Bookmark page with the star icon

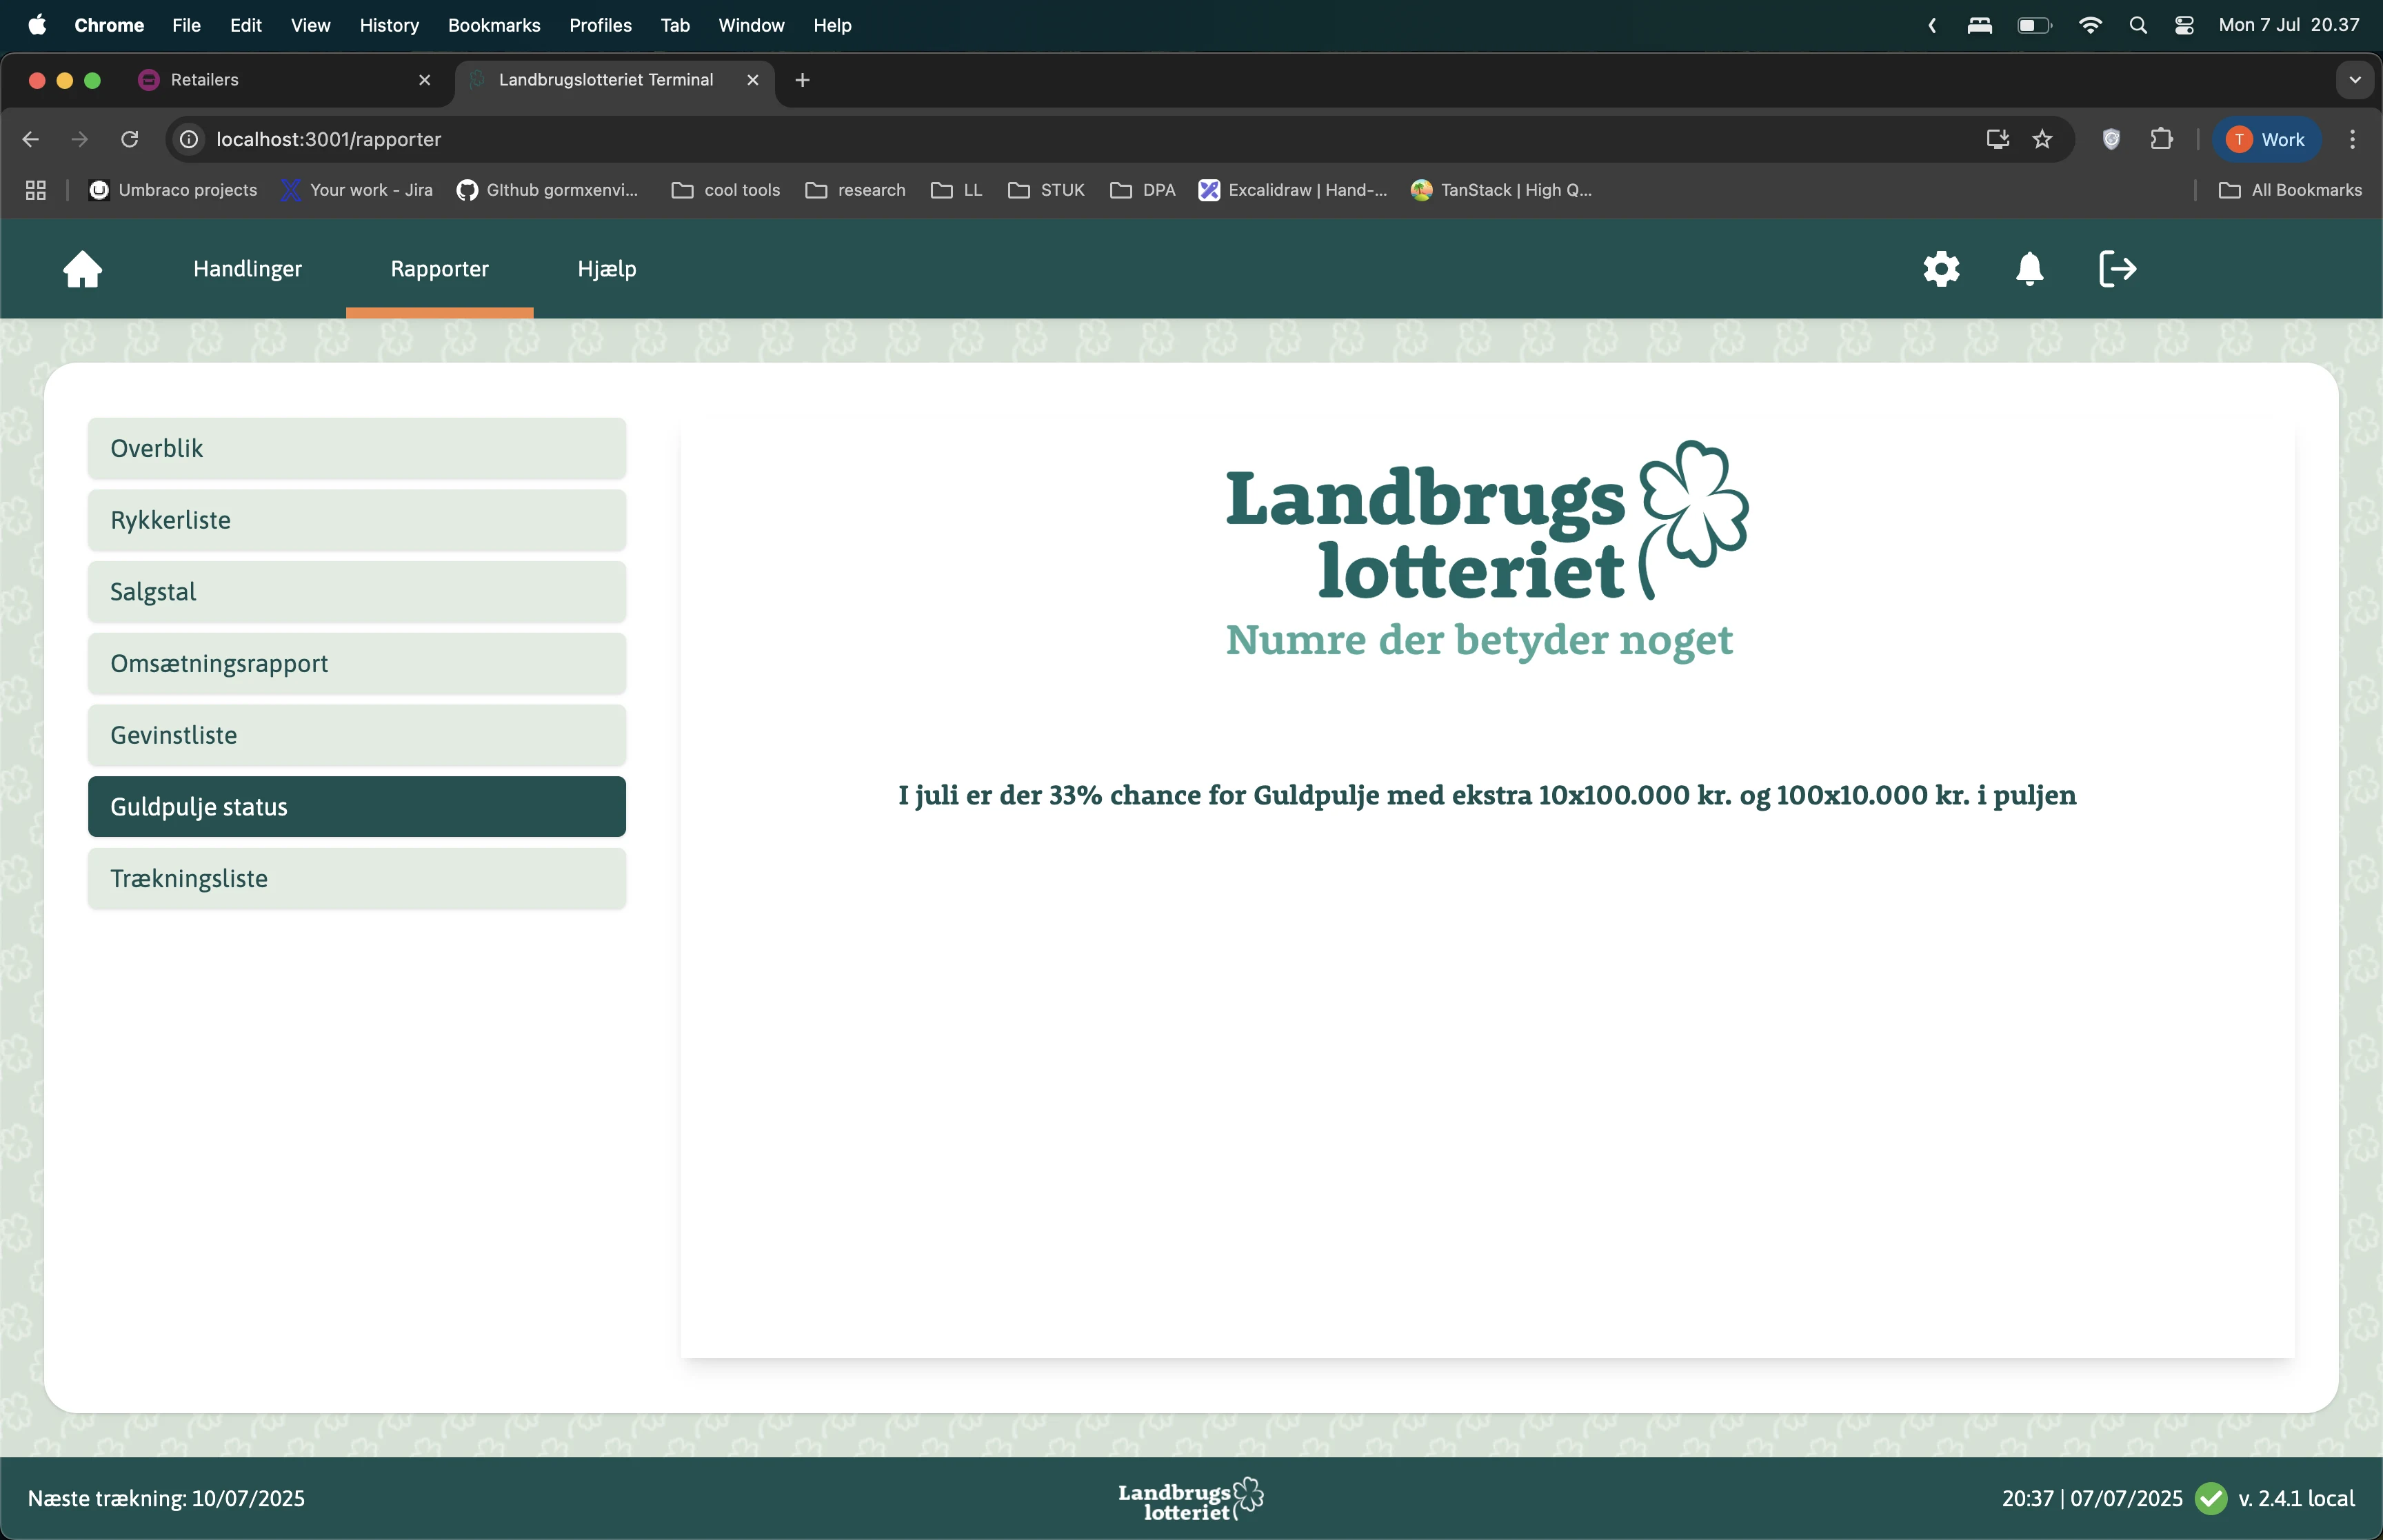pyautogui.click(x=2042, y=140)
